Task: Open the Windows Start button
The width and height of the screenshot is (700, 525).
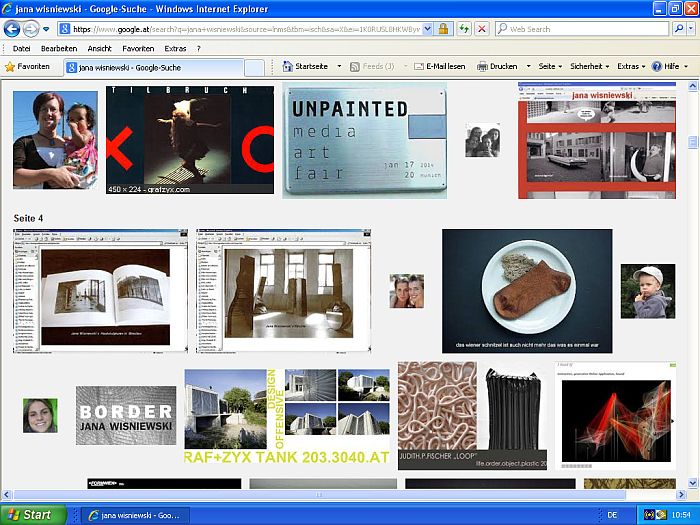Action: coord(33,515)
